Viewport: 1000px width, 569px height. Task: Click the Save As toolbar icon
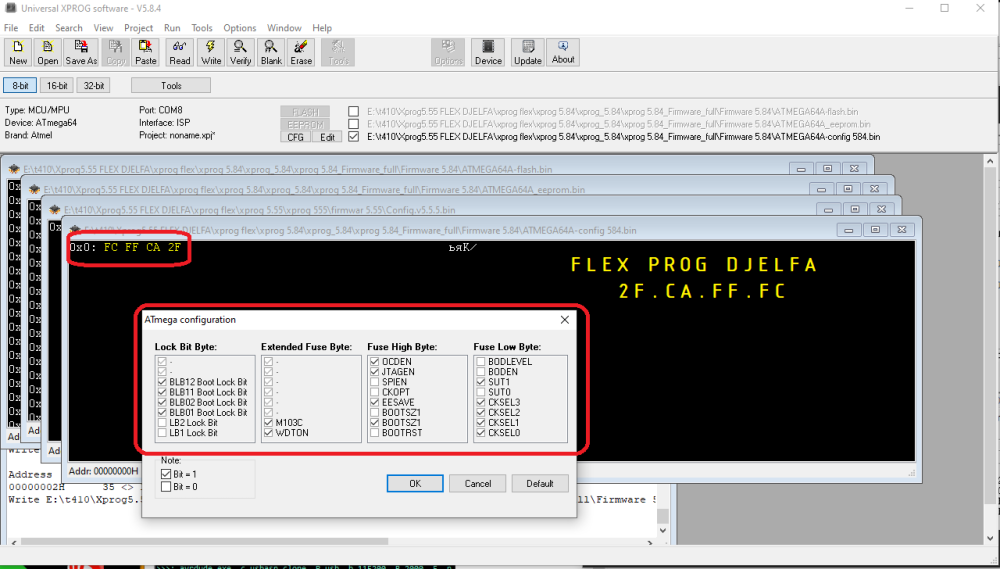tap(81, 52)
